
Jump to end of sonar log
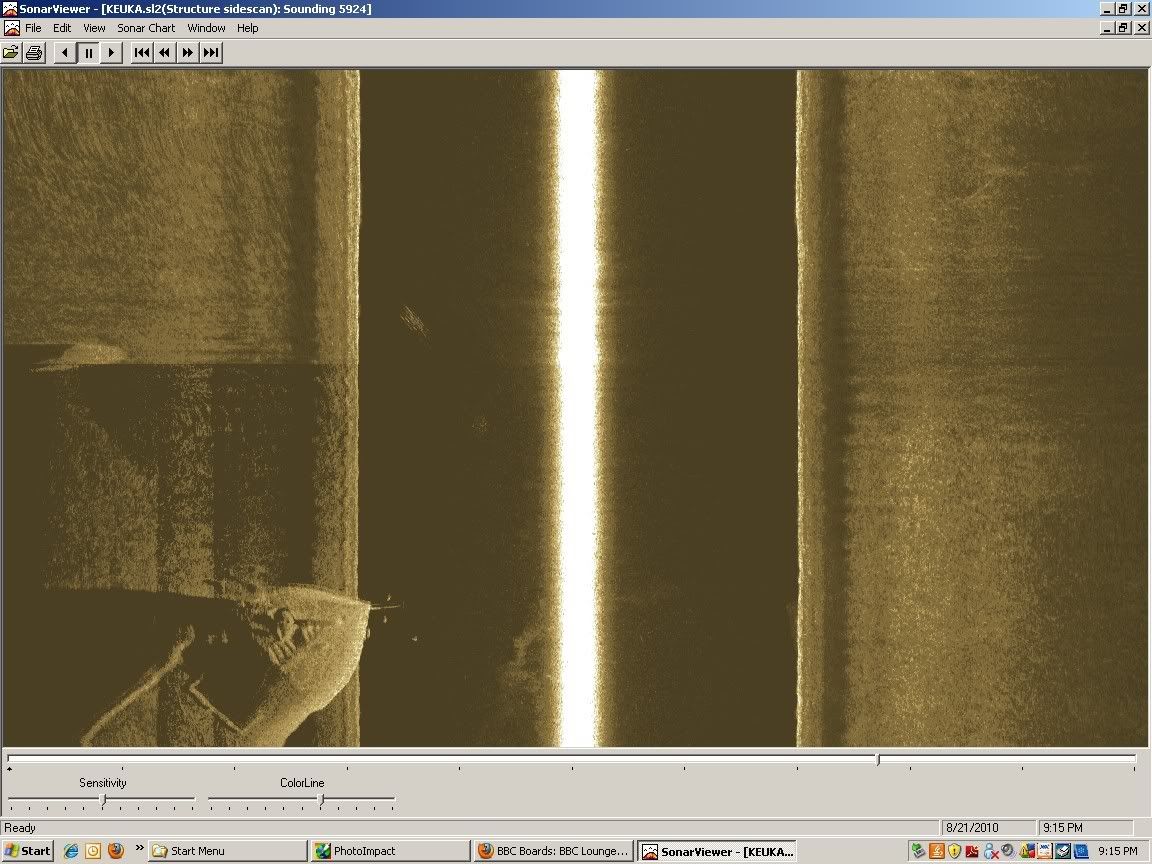pos(211,53)
